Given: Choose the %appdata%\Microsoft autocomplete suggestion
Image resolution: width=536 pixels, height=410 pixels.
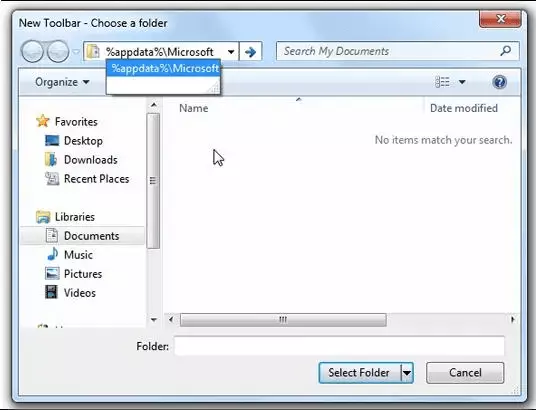Looking at the screenshot, I should pos(163,68).
